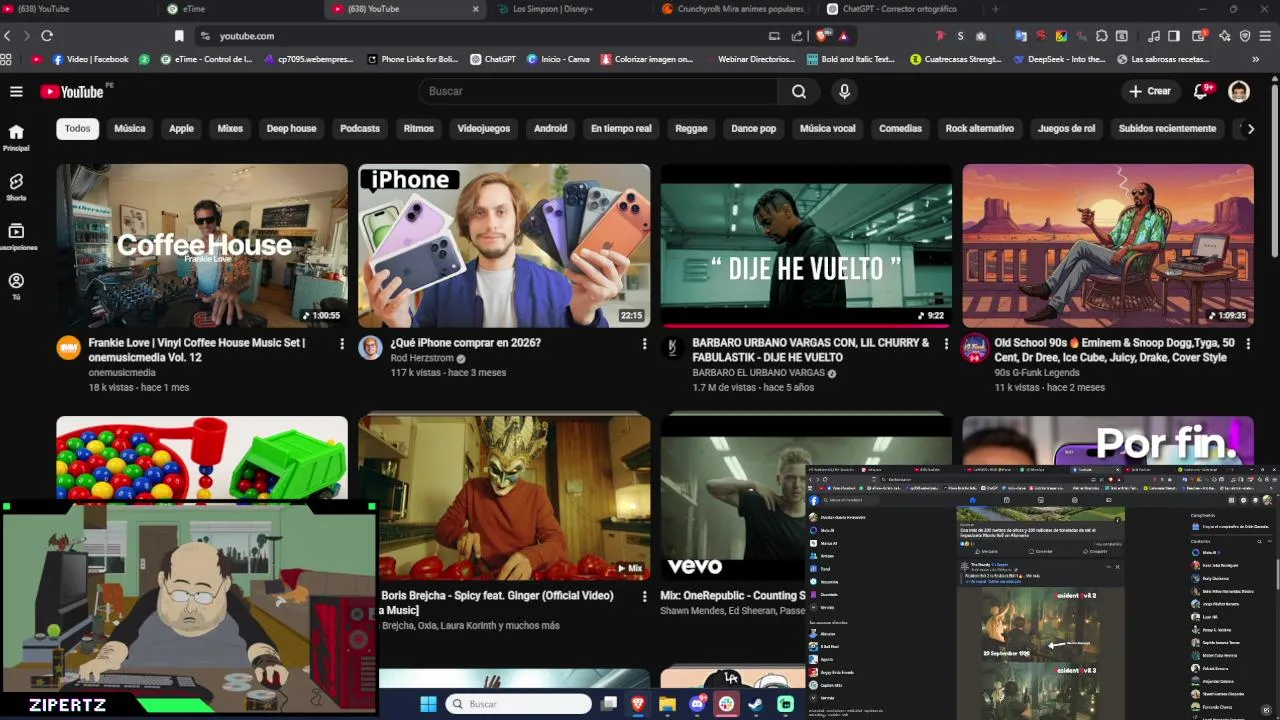The width and height of the screenshot is (1280, 720).
Task: Open the DeepSeek bookmark
Action: pyautogui.click(x=1058, y=59)
